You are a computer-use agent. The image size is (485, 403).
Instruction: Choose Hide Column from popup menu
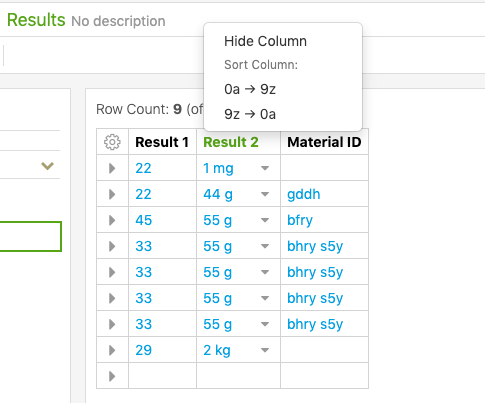(265, 41)
